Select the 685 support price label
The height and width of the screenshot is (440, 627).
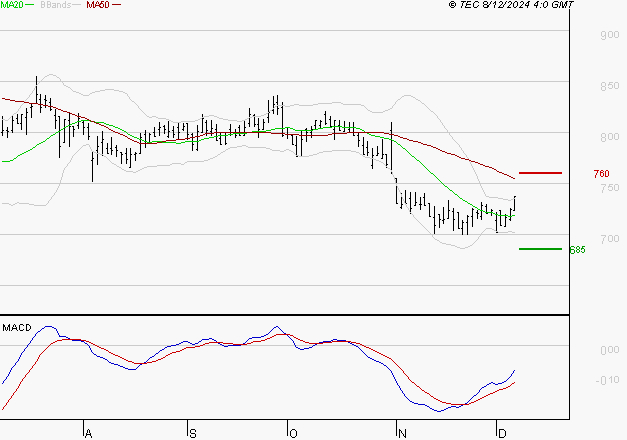[576, 250]
